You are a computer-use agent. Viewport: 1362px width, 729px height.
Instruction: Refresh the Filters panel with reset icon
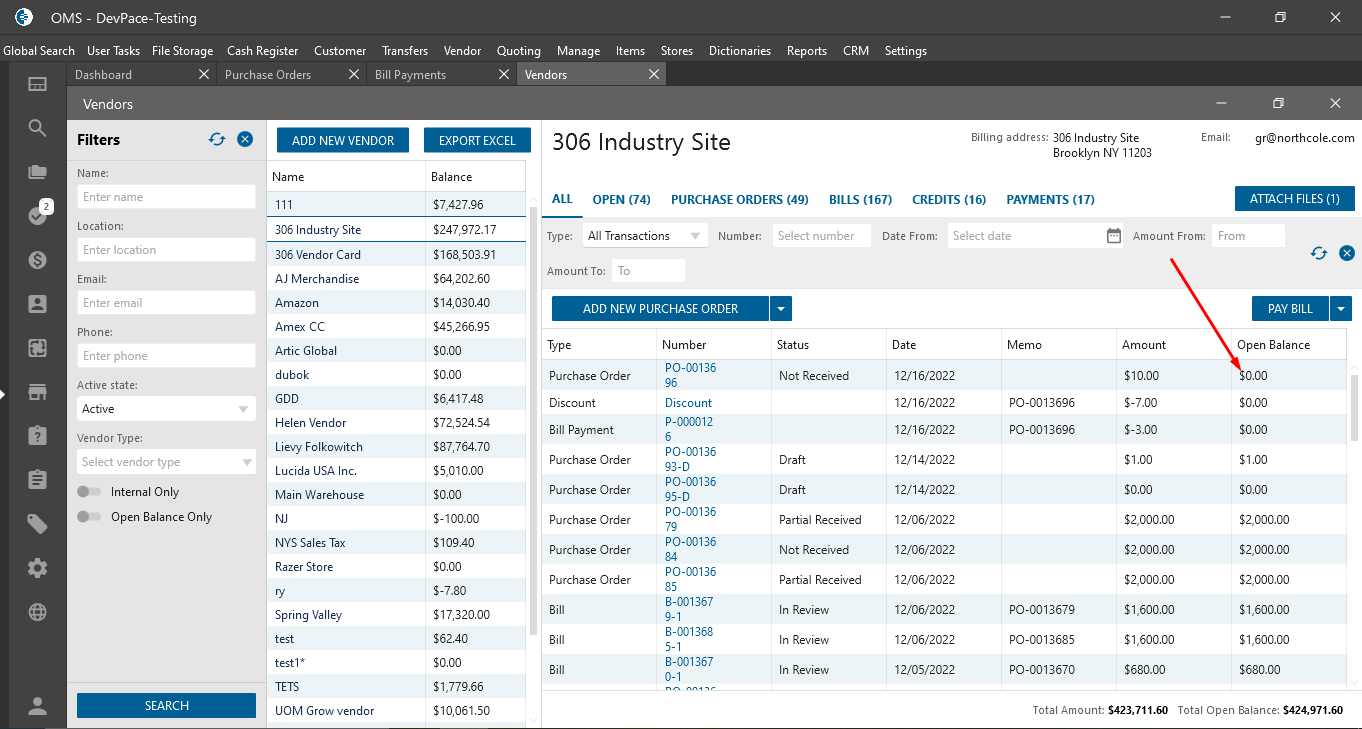point(217,140)
